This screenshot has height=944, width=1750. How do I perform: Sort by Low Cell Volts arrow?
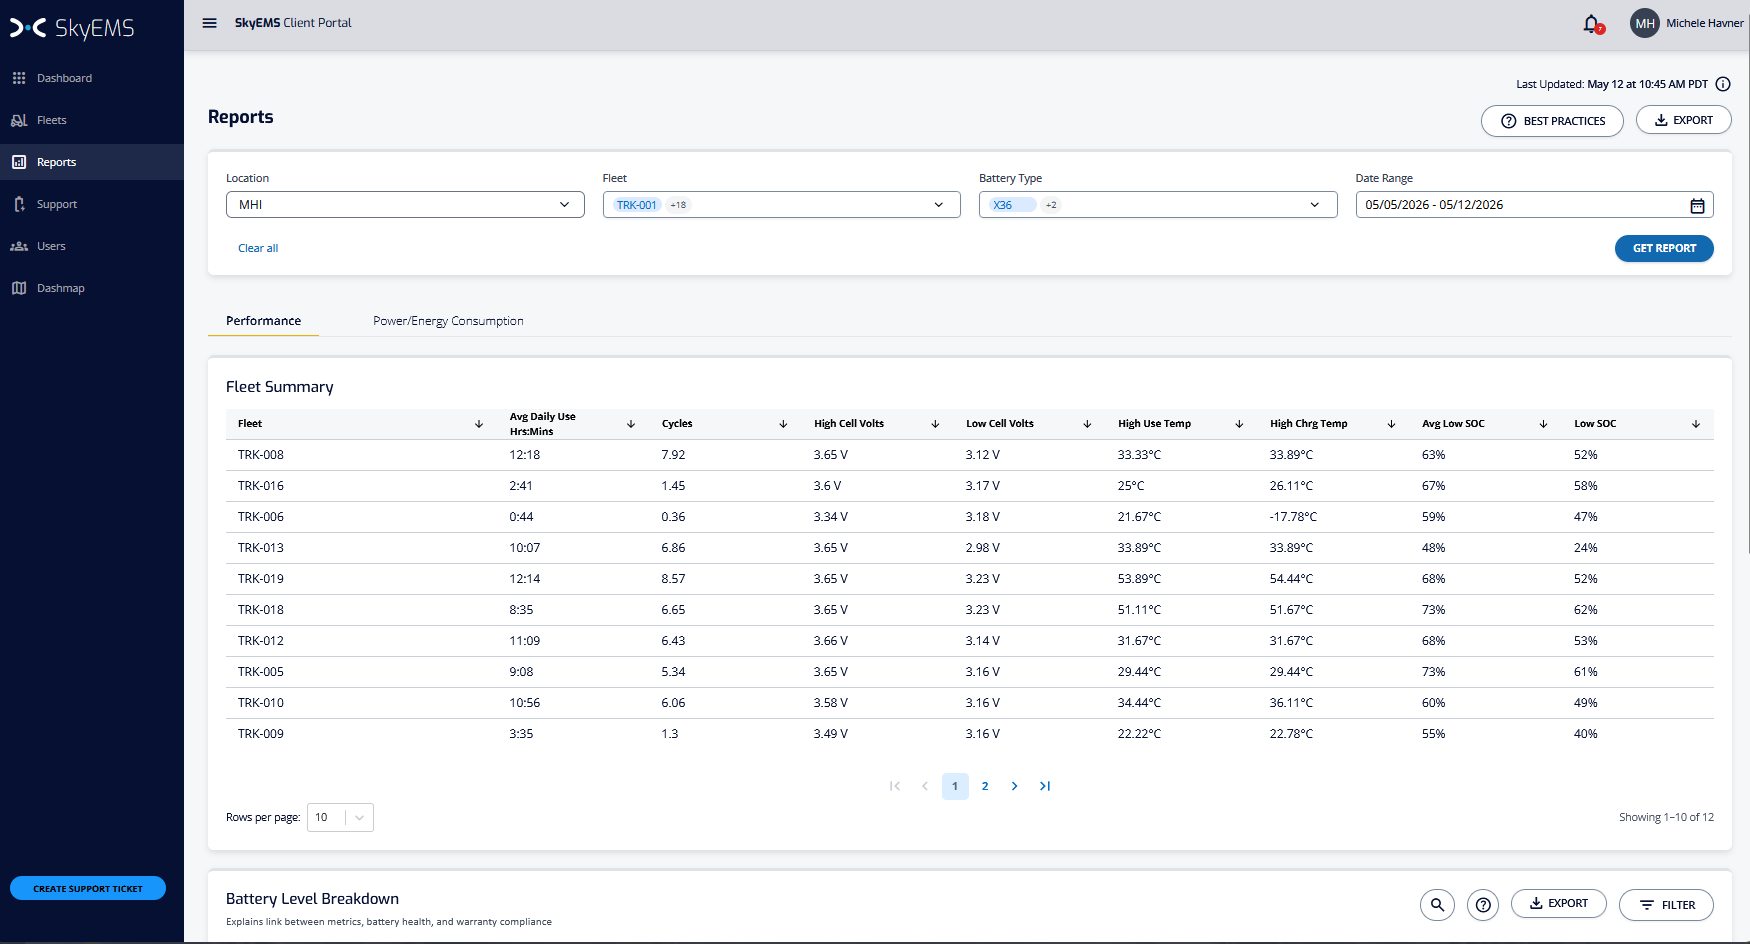point(1087,424)
